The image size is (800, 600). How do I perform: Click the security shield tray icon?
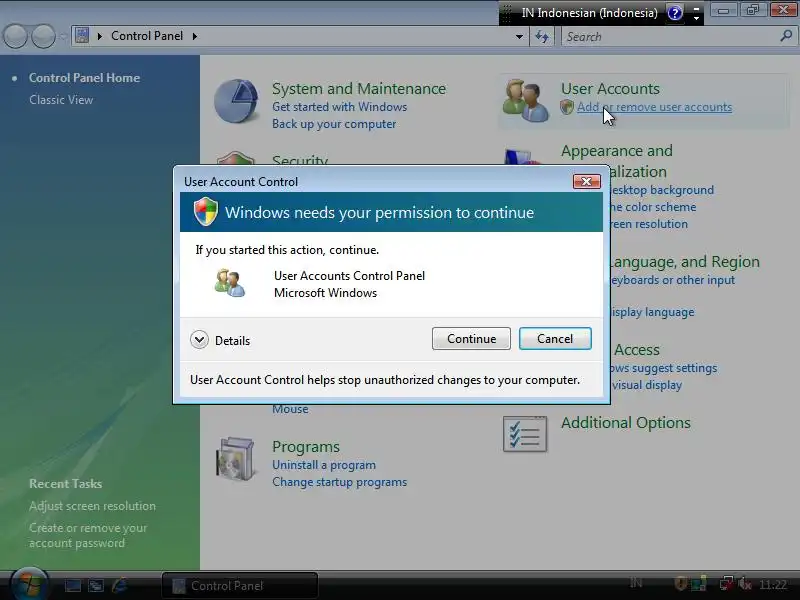coord(681,584)
